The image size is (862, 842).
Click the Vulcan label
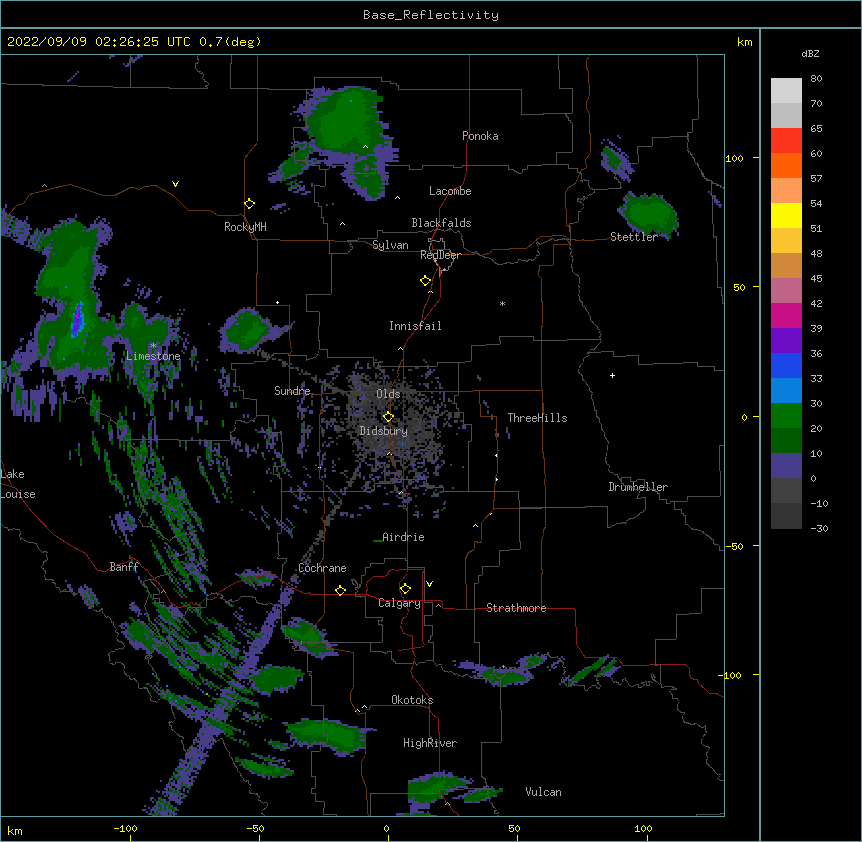tap(543, 792)
